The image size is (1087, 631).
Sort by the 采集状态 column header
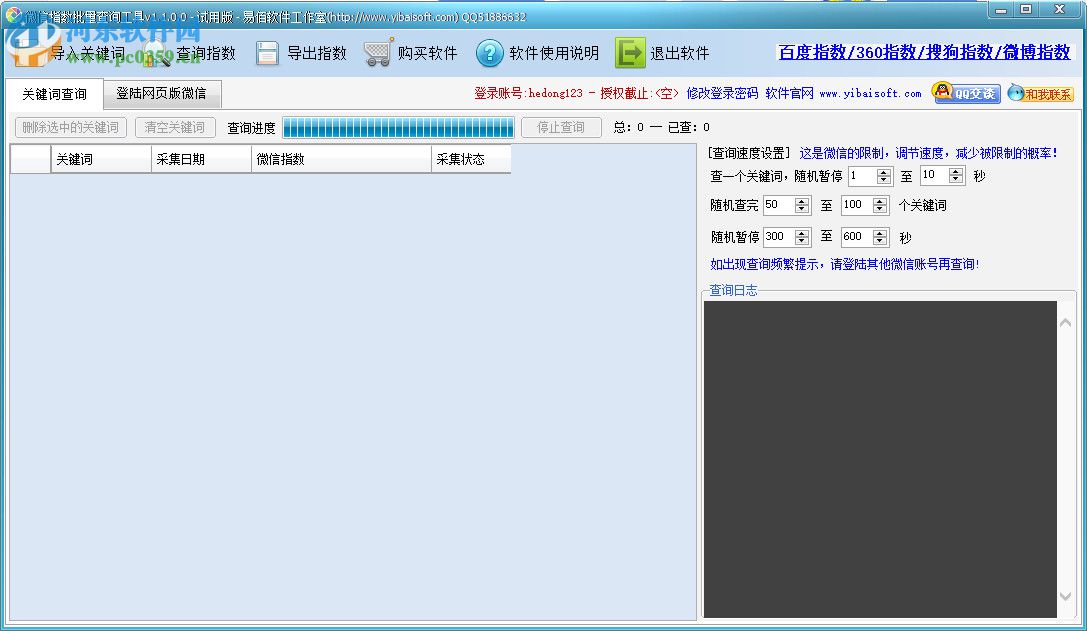471,159
